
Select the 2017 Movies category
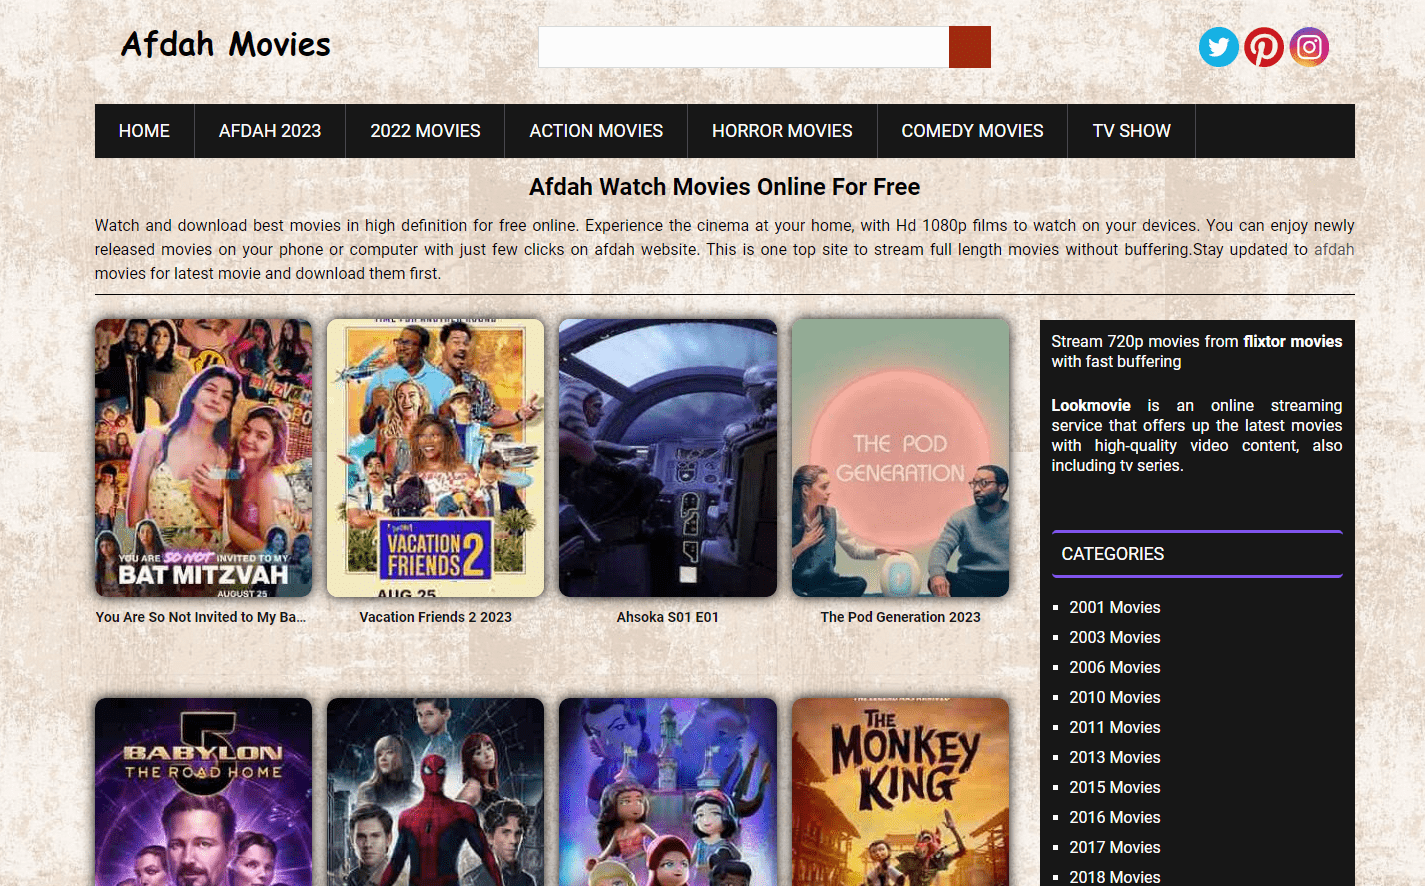tap(1115, 847)
